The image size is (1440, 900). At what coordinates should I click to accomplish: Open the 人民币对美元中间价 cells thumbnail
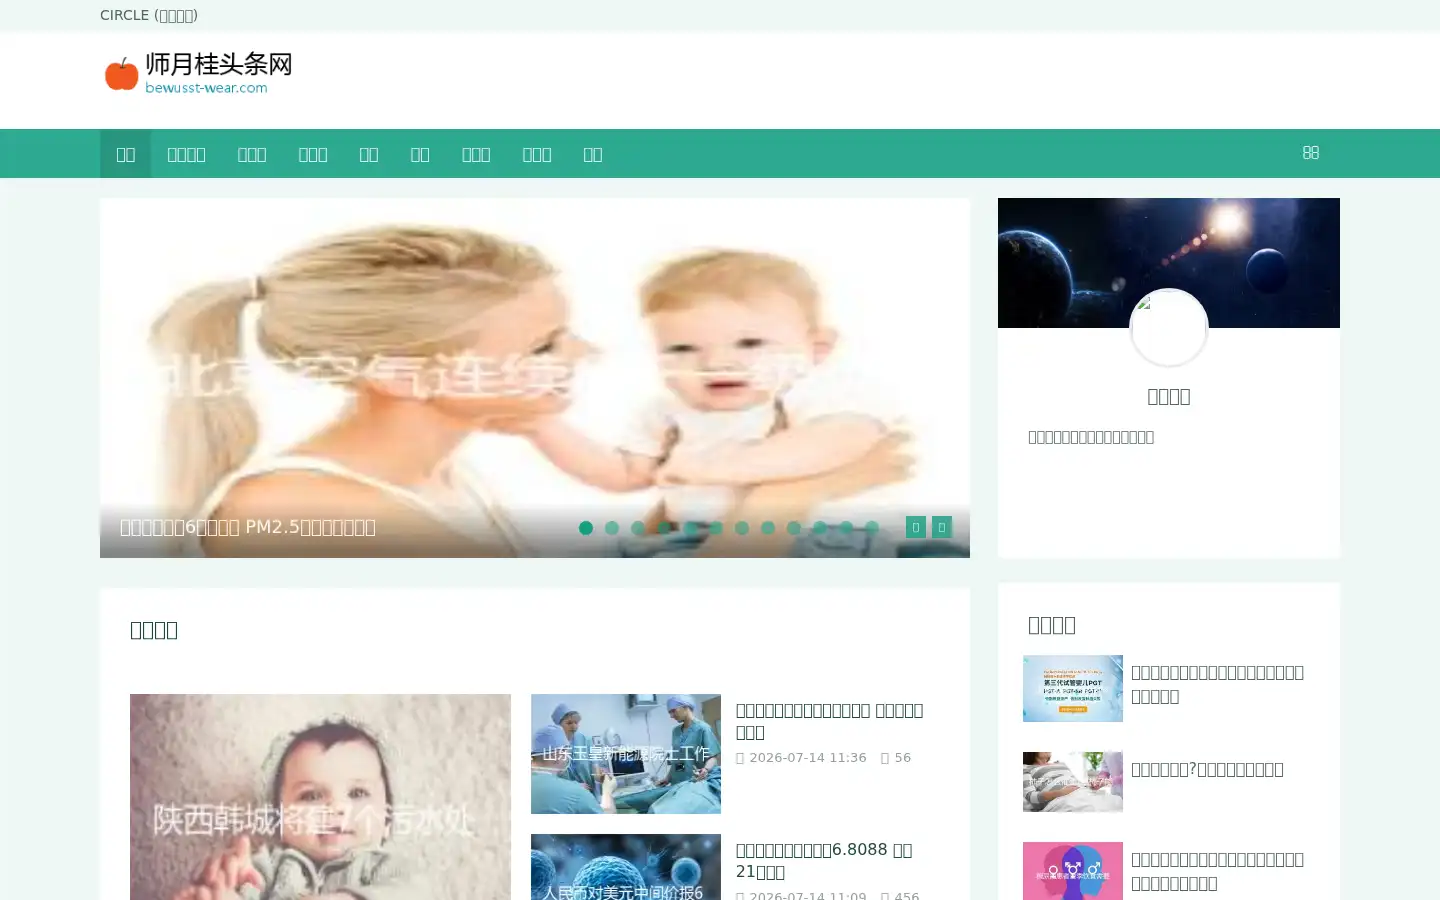626,867
